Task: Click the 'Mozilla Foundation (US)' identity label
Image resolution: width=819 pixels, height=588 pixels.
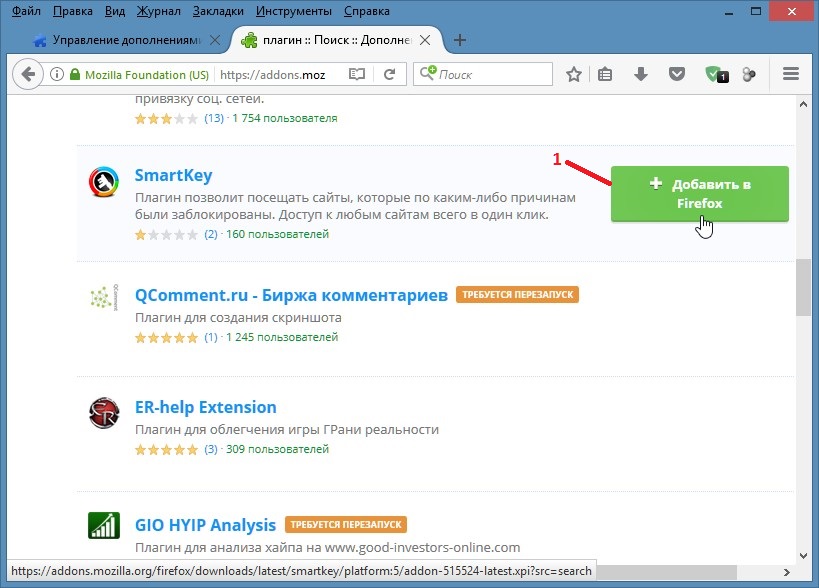Action: (147, 75)
